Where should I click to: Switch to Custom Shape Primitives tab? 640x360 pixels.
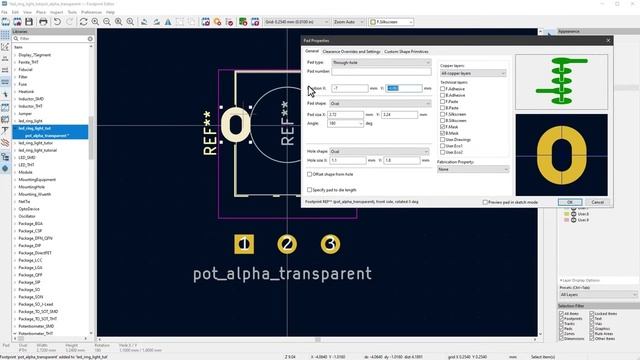coord(406,52)
